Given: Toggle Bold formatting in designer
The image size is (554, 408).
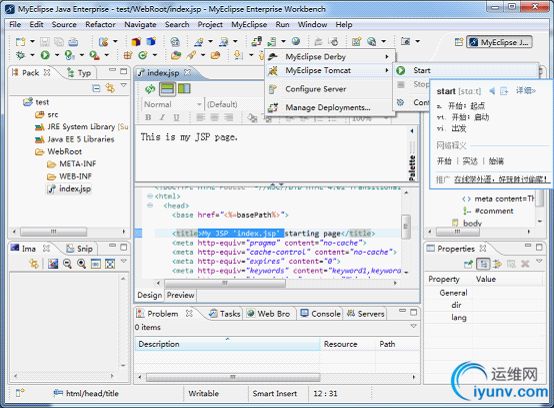Looking at the screenshot, I should [x=148, y=117].
